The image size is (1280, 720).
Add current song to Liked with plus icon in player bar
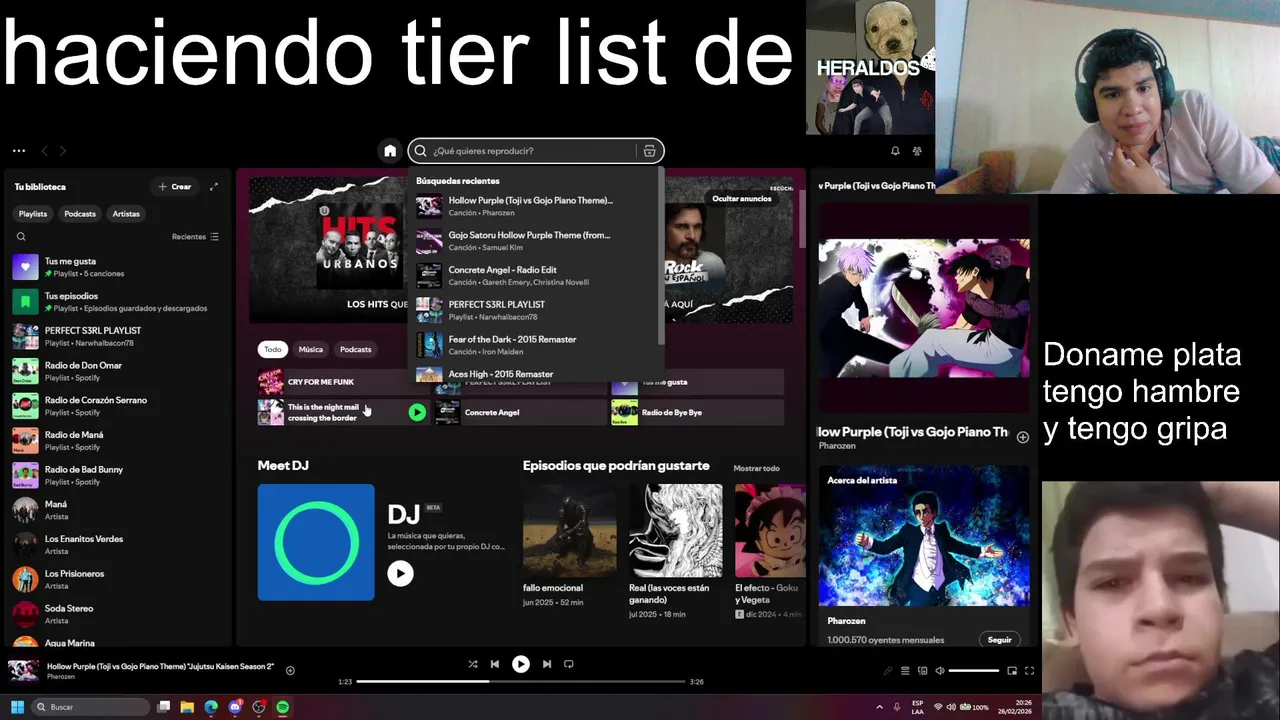[x=290, y=671]
